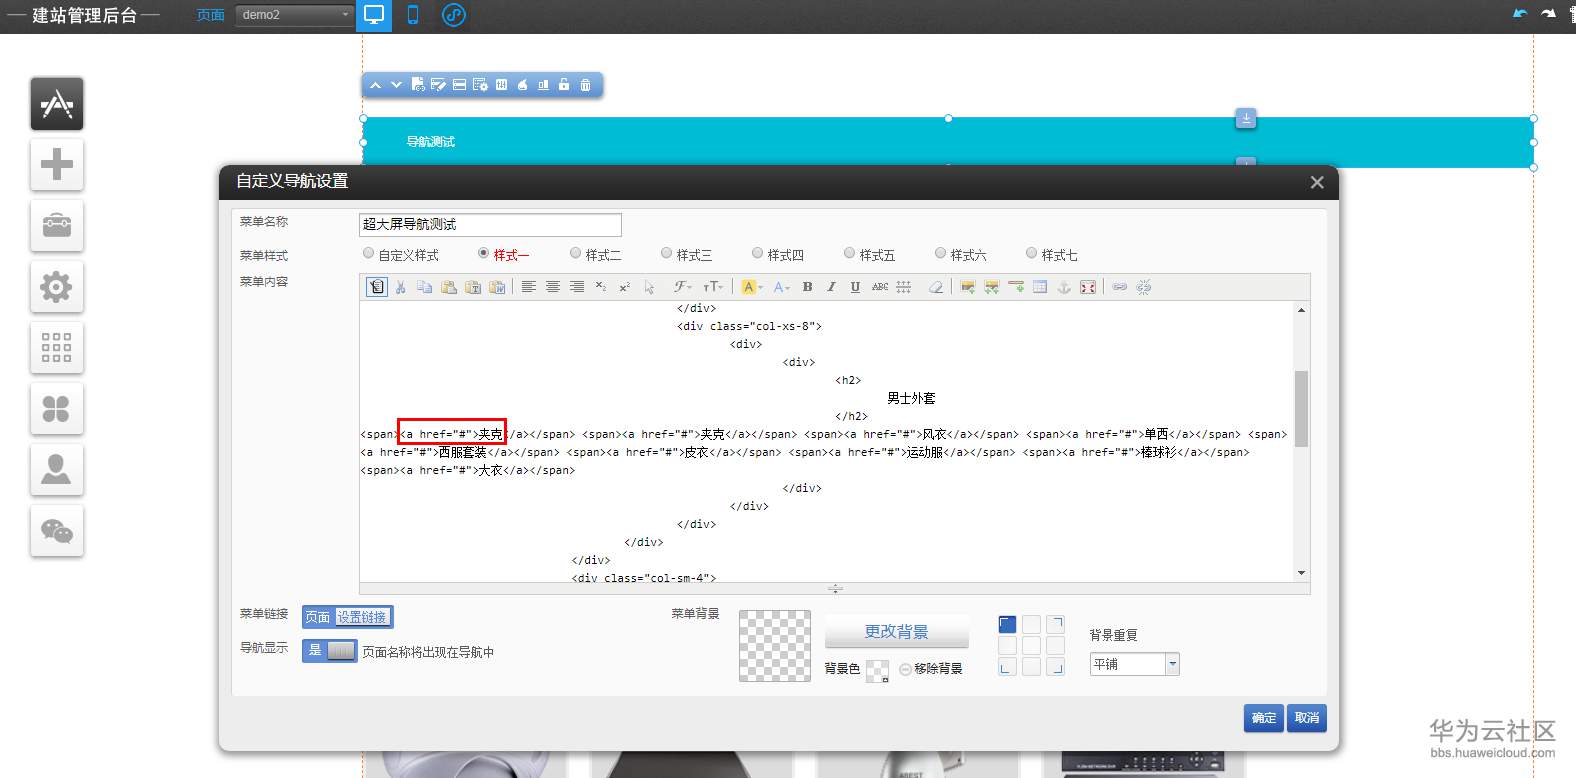Click the Paste clipboard icon in editor

[x=449, y=287]
